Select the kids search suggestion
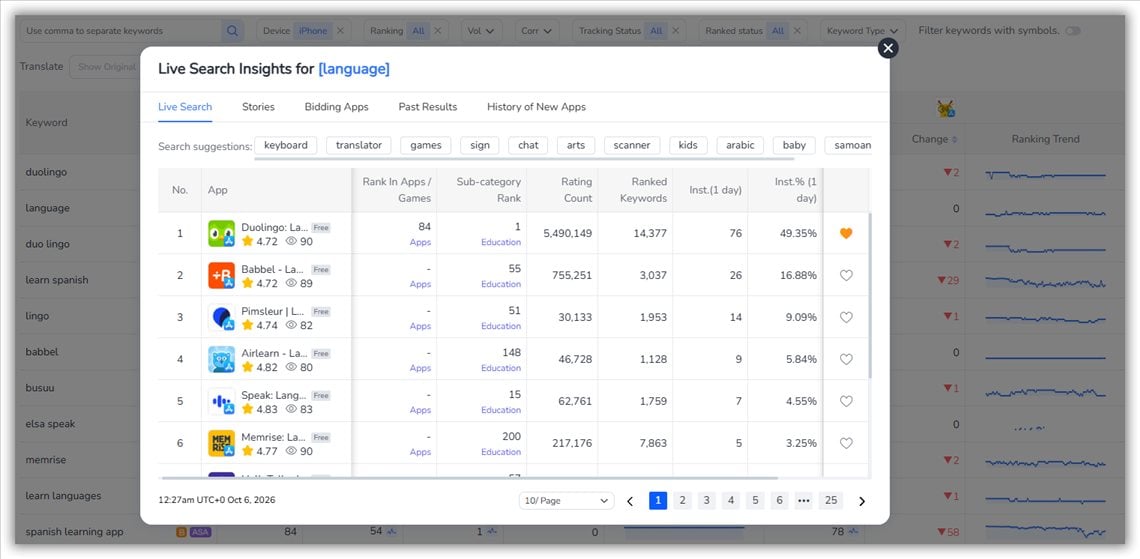This screenshot has height=559, width=1140. point(688,145)
